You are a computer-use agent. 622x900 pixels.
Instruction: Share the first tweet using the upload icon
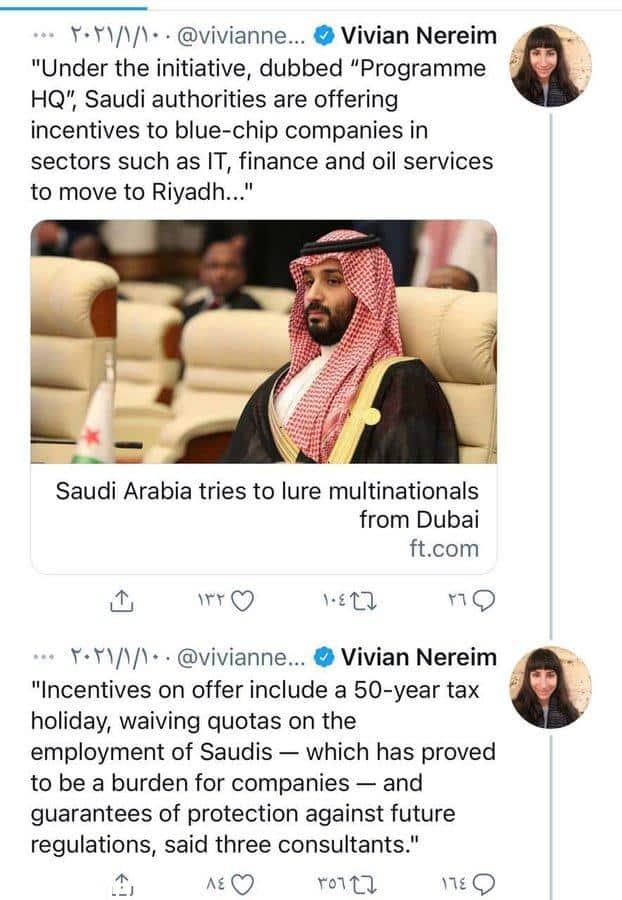pos(121,601)
